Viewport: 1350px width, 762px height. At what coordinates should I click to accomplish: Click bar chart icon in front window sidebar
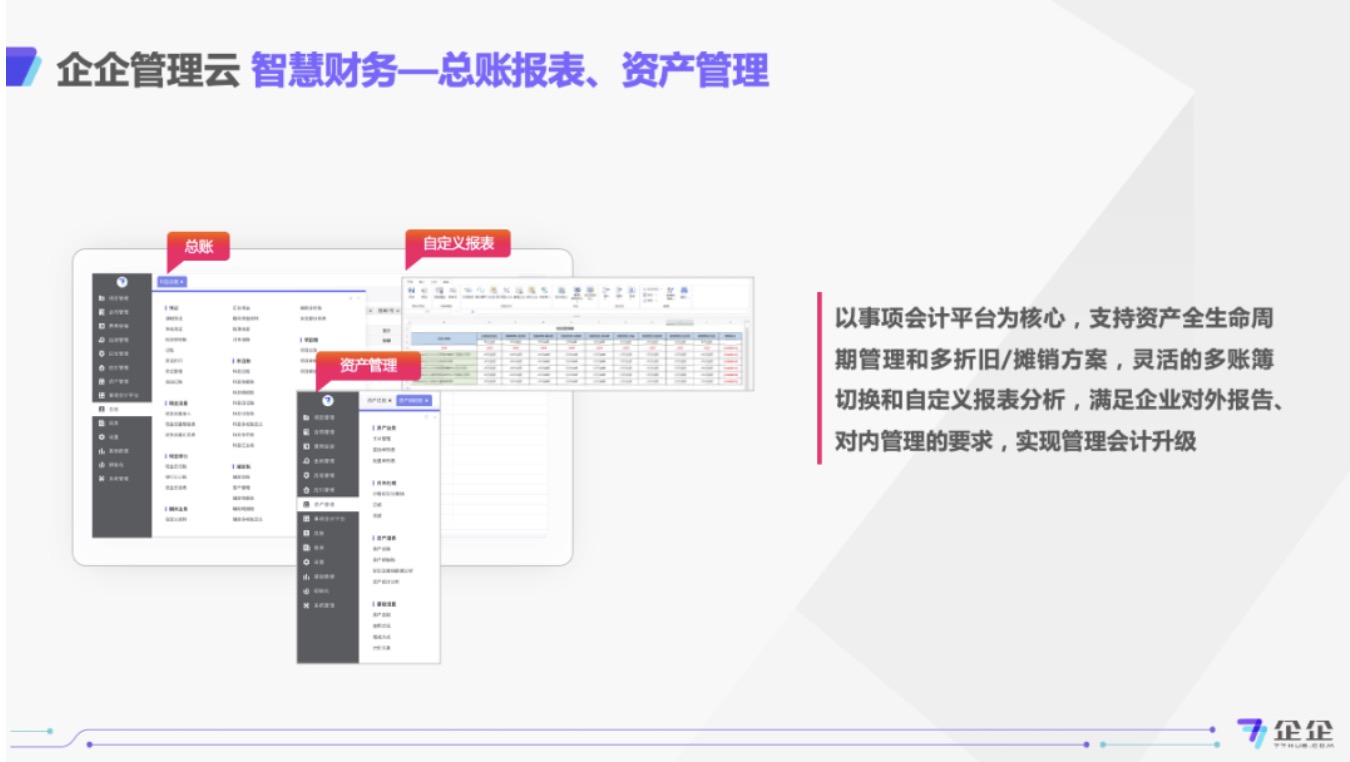click(x=306, y=577)
